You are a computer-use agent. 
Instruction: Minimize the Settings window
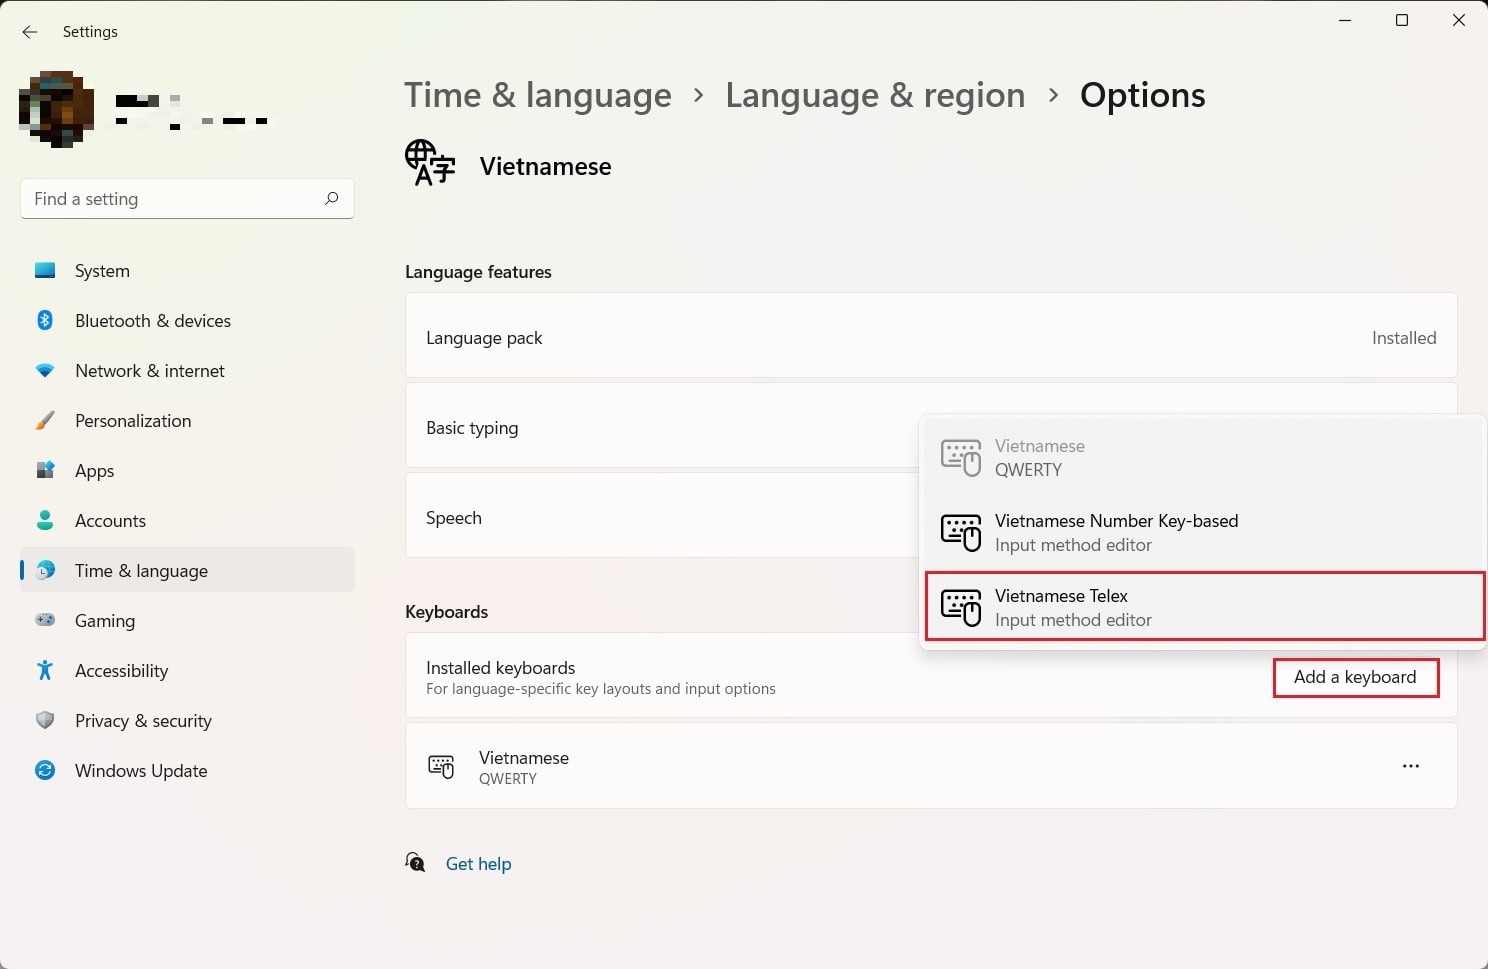coord(1345,20)
